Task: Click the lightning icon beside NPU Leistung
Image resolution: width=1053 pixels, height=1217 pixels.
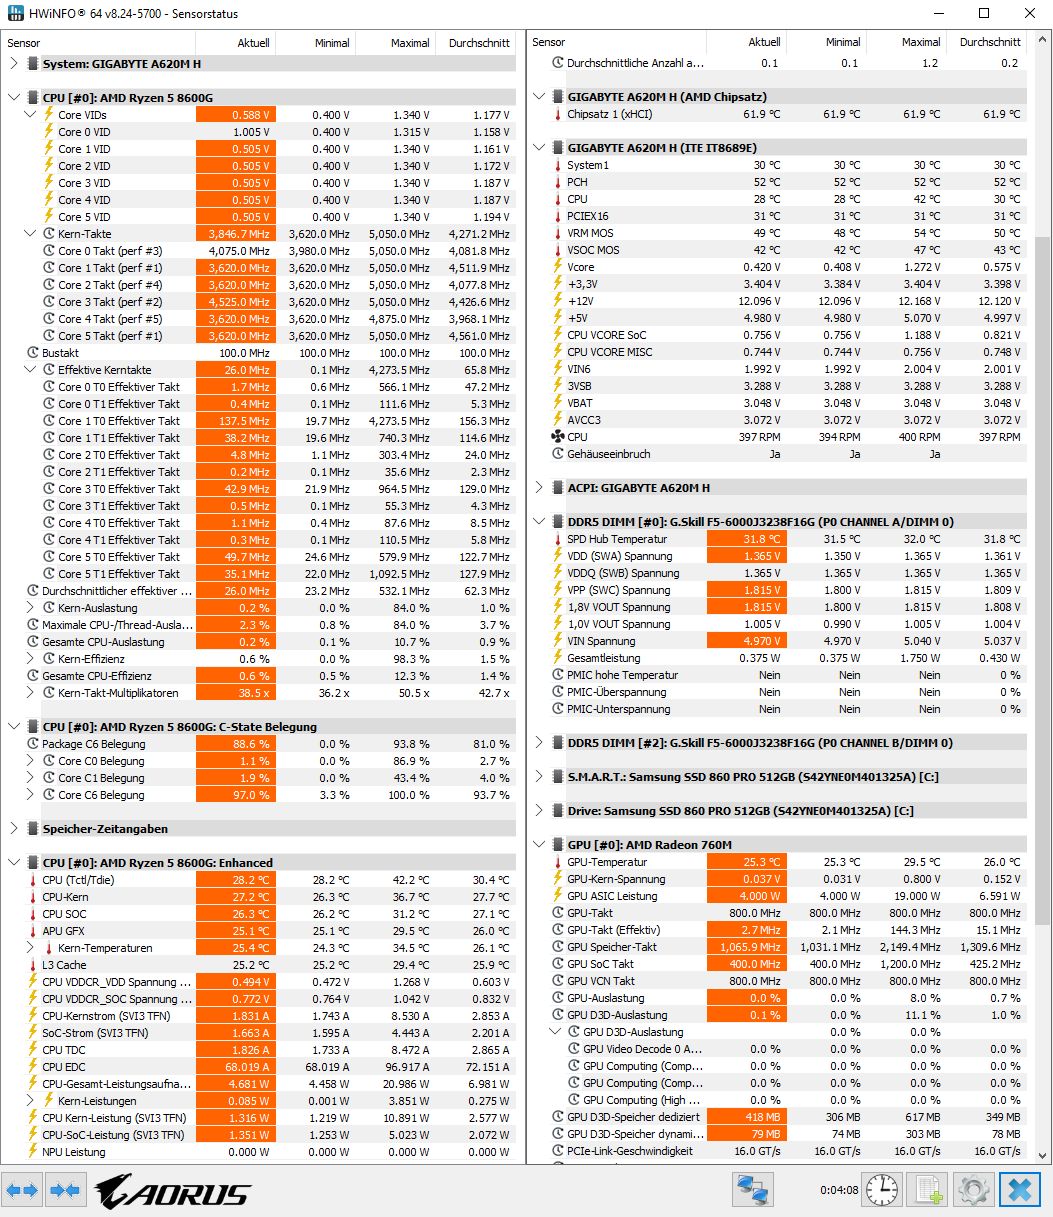Action: coord(33,1152)
